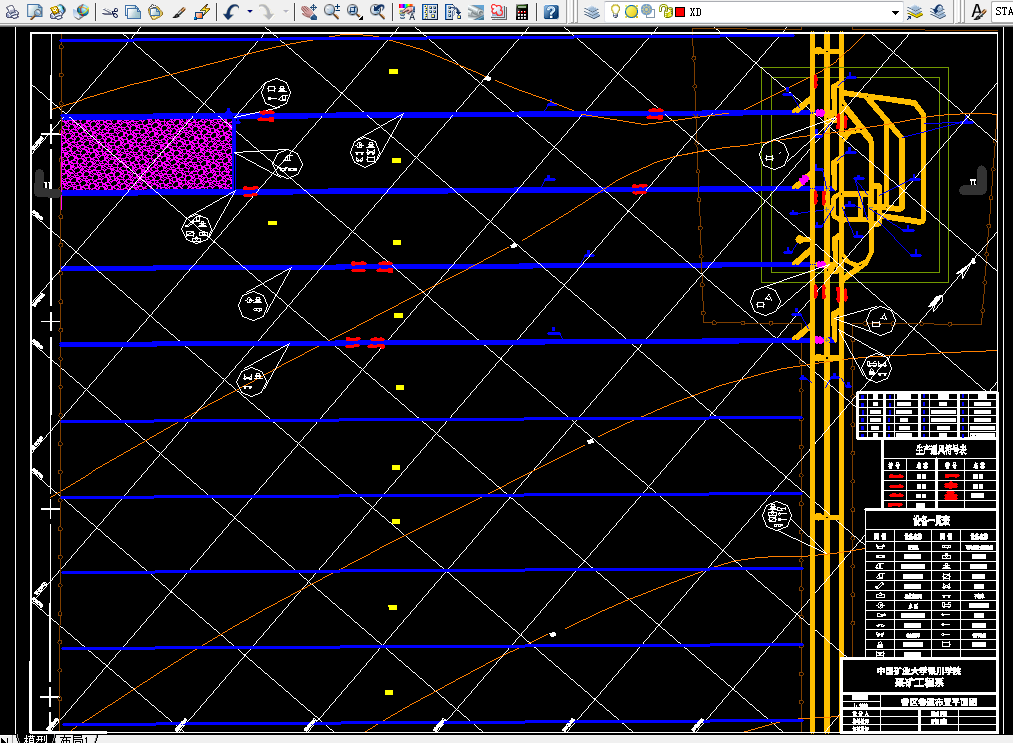Viewport: 1013px width, 743px height.
Task: Open Plot Preview
Action: coord(35,11)
